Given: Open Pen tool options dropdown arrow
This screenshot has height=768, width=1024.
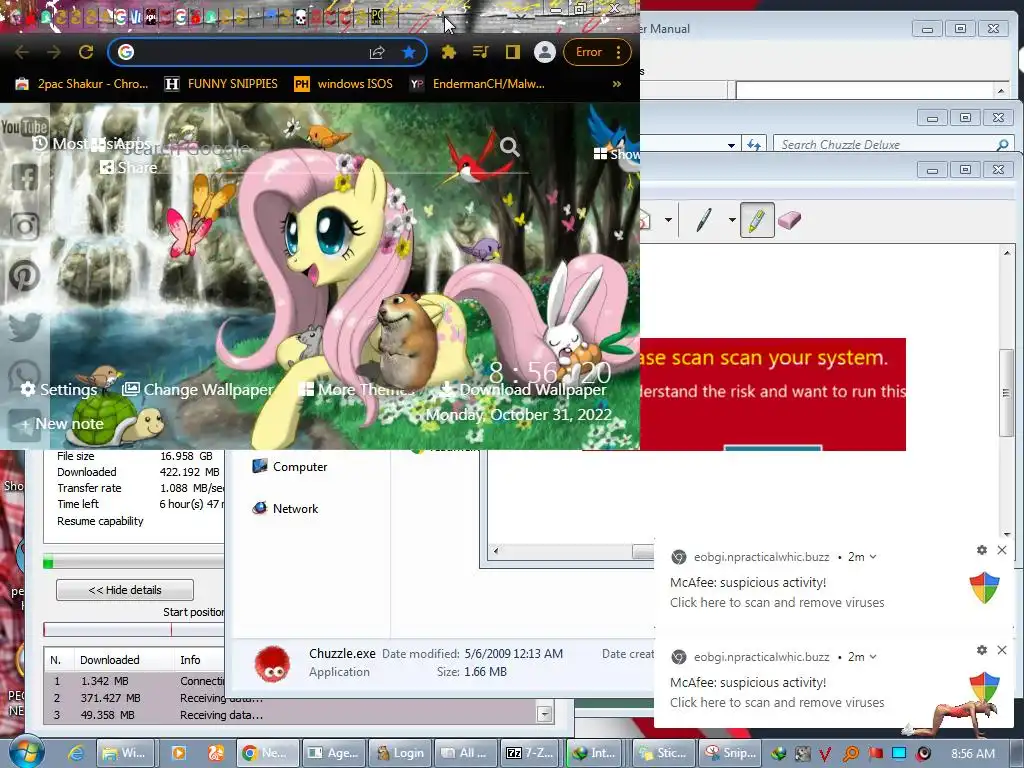Looking at the screenshot, I should 731,220.
